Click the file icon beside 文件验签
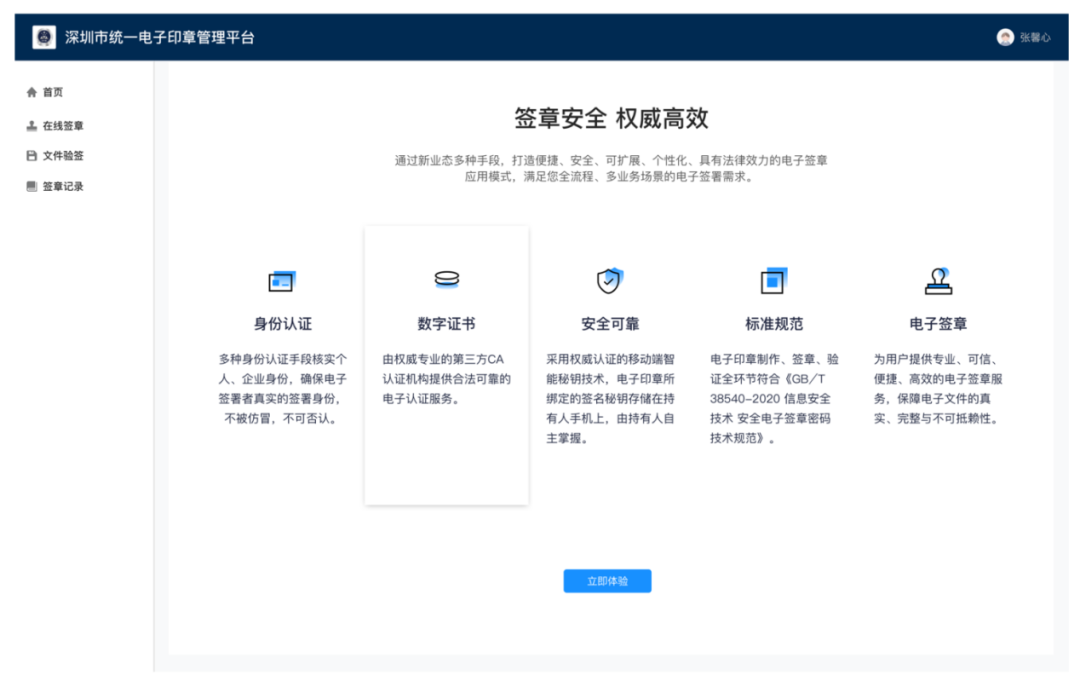 point(32,156)
